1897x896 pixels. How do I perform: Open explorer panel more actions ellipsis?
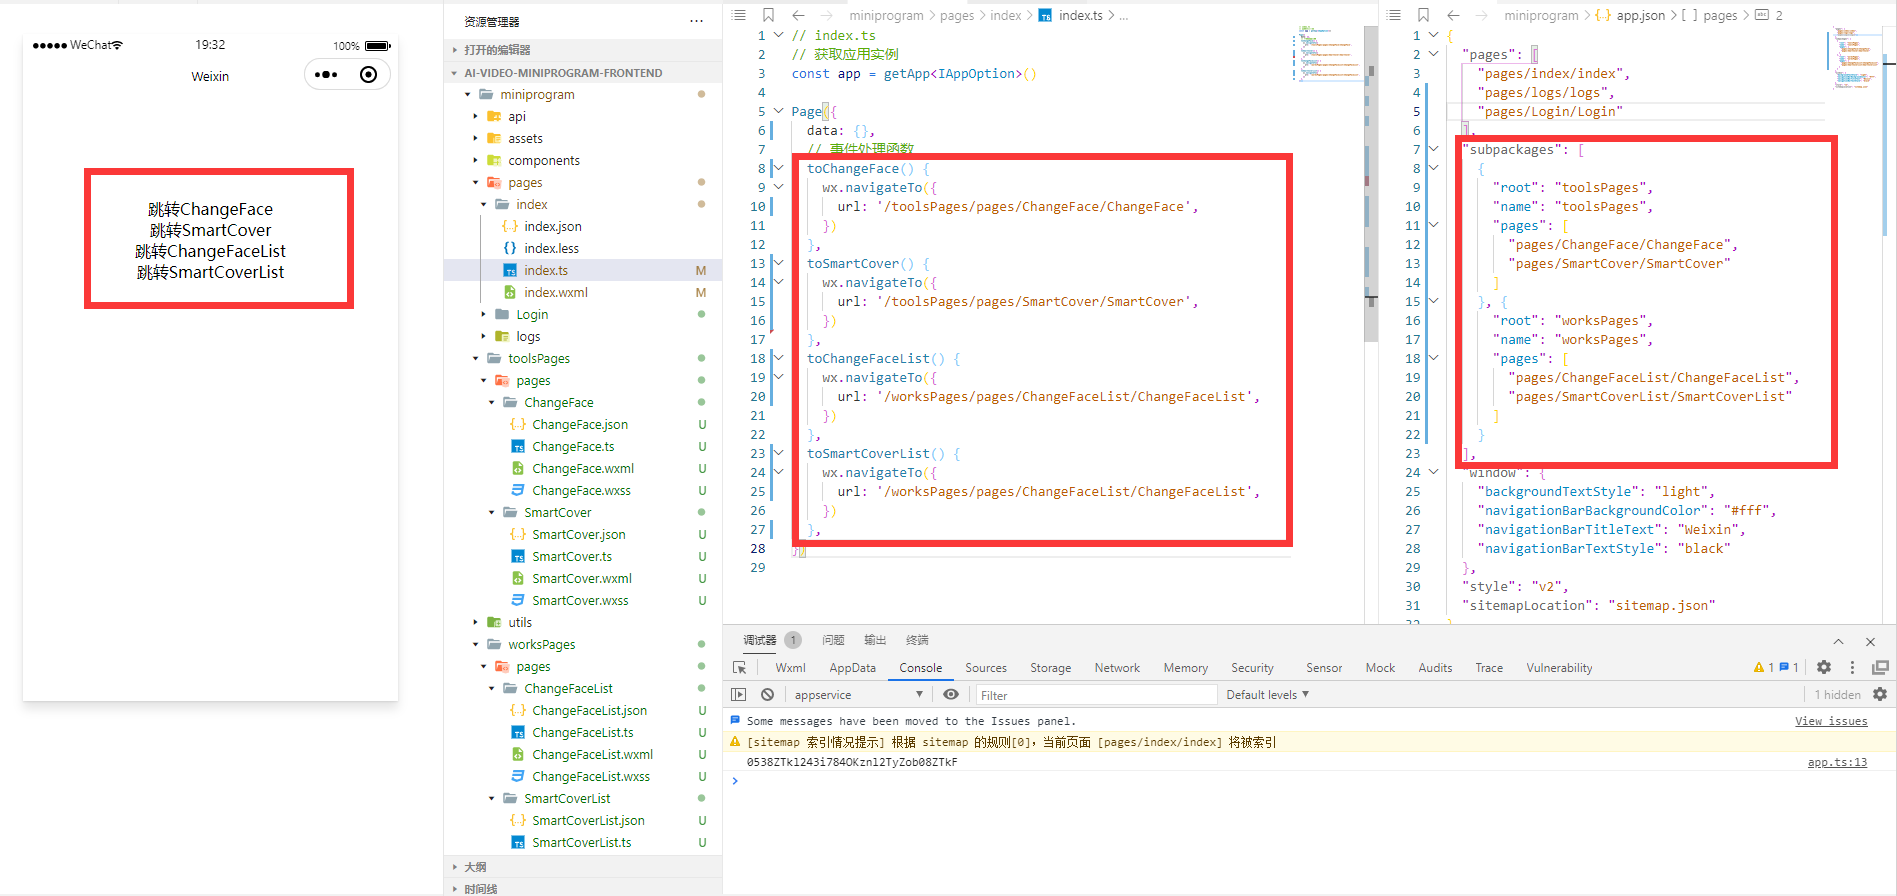coord(696,21)
